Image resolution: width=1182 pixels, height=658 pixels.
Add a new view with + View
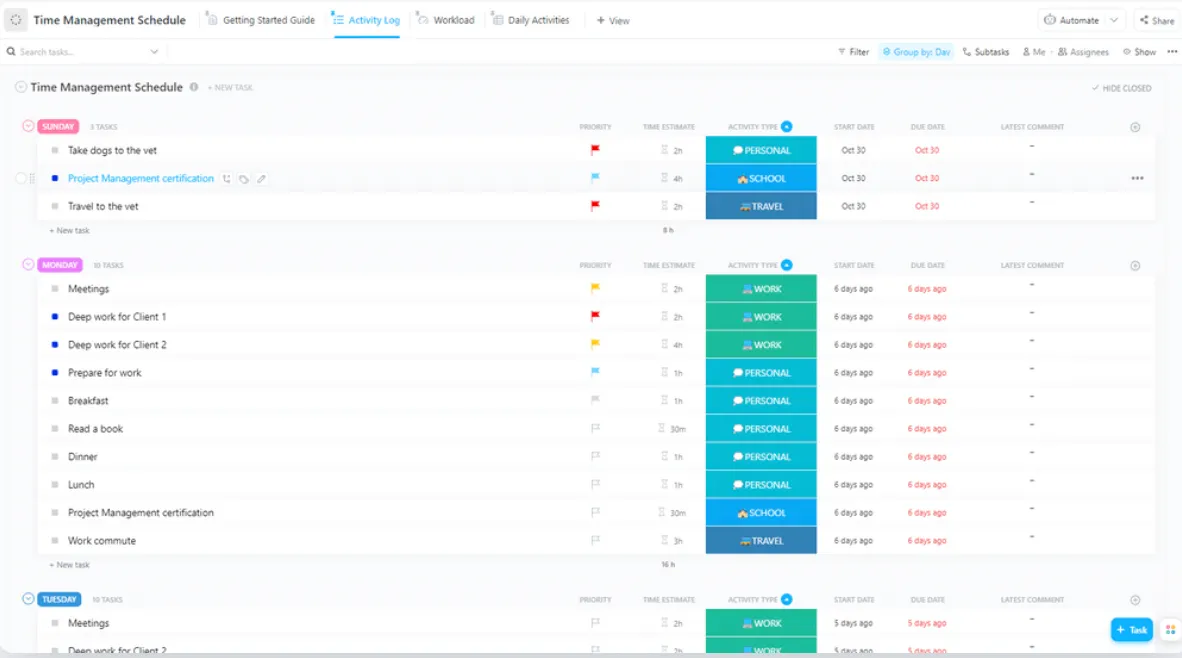(613, 20)
